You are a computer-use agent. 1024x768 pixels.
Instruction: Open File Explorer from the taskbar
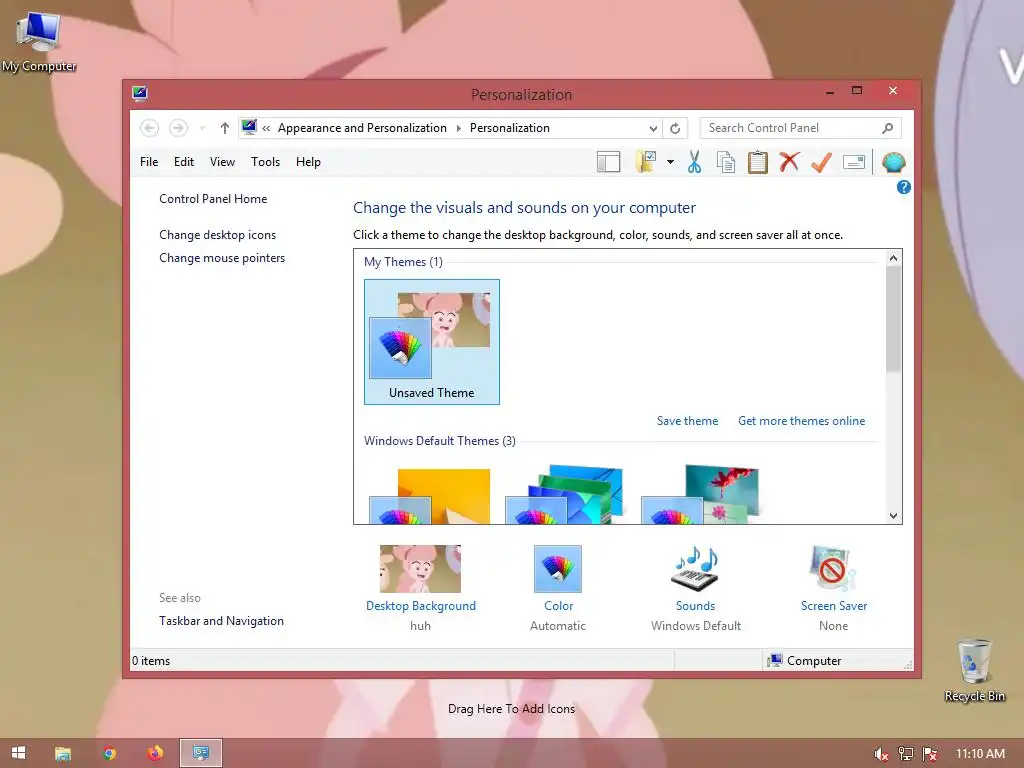63,753
